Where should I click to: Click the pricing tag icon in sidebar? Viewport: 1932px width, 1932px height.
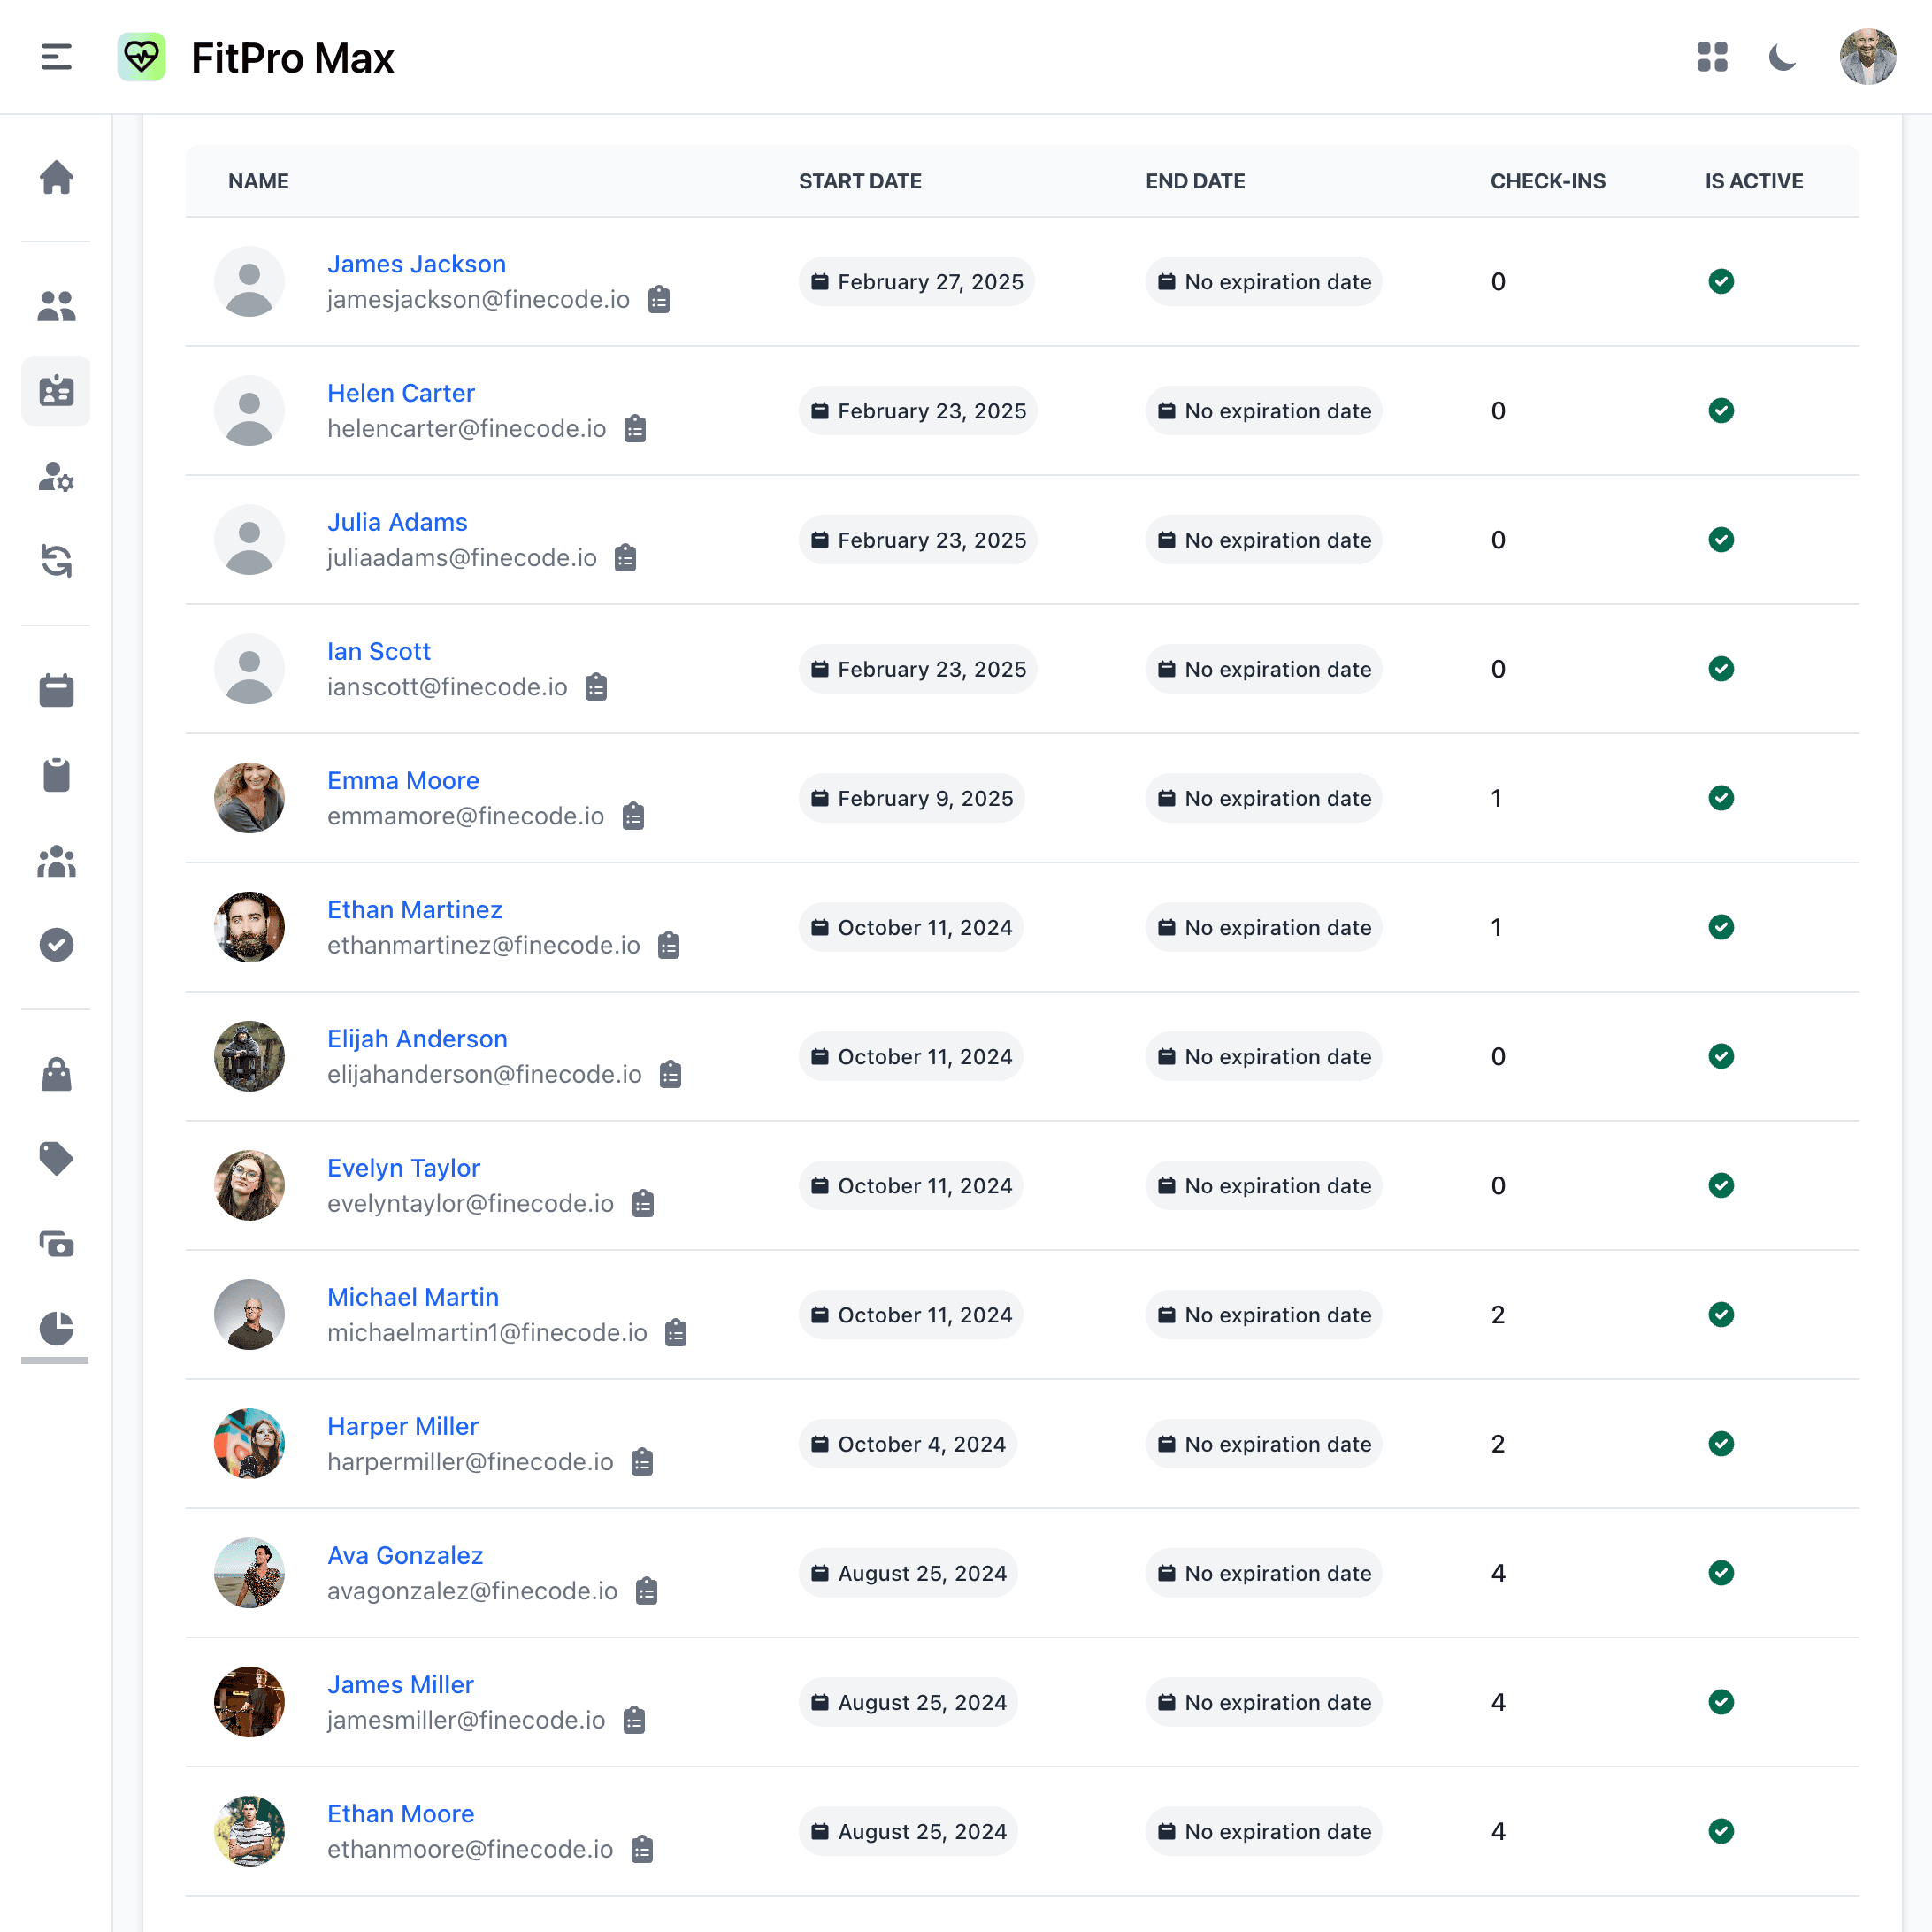pos(57,1158)
